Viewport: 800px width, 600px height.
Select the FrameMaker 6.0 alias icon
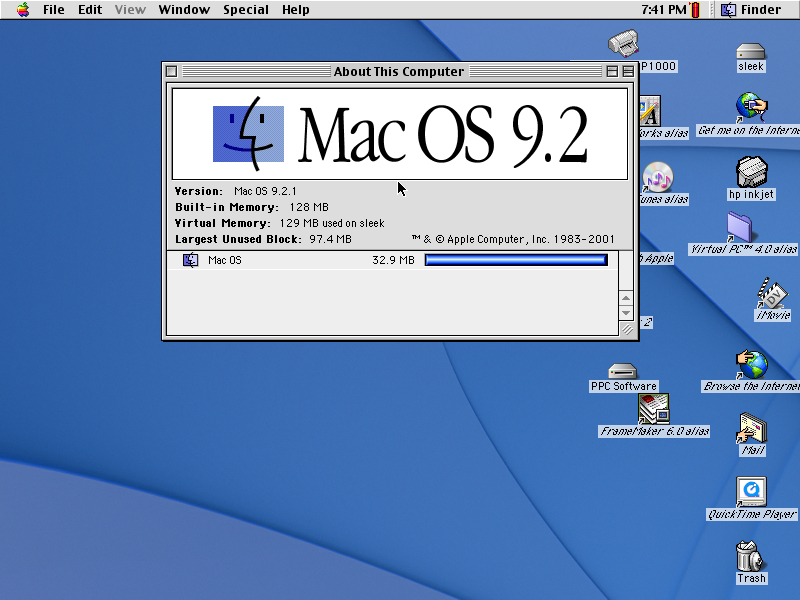(654, 409)
